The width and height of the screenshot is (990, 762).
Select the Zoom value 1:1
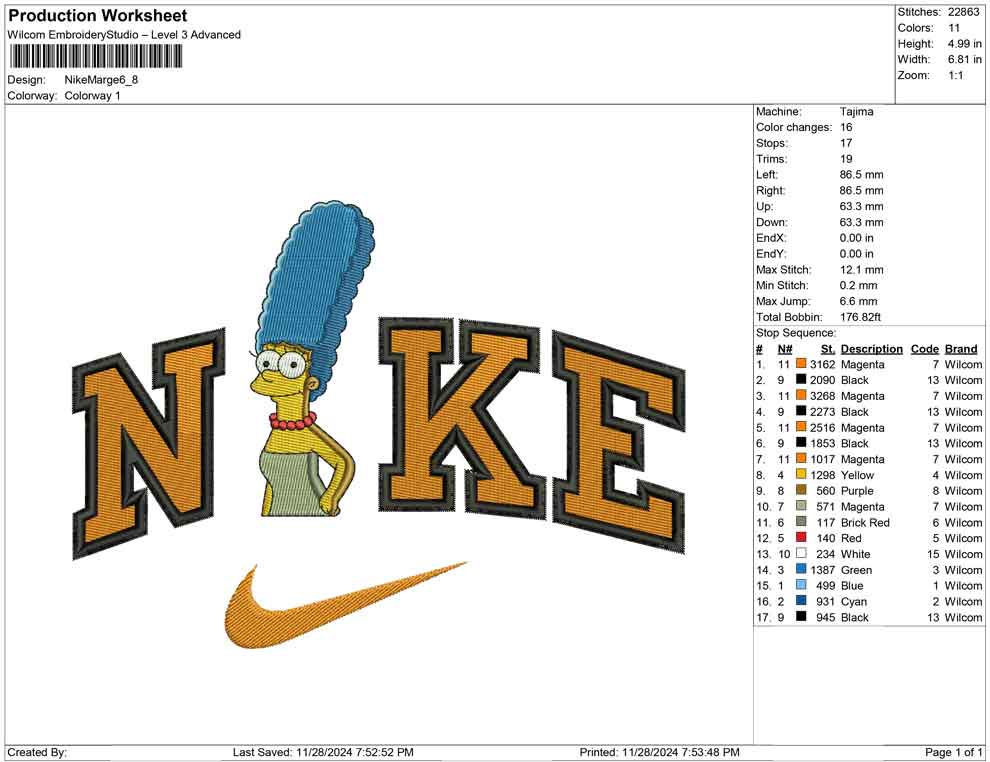pos(955,75)
